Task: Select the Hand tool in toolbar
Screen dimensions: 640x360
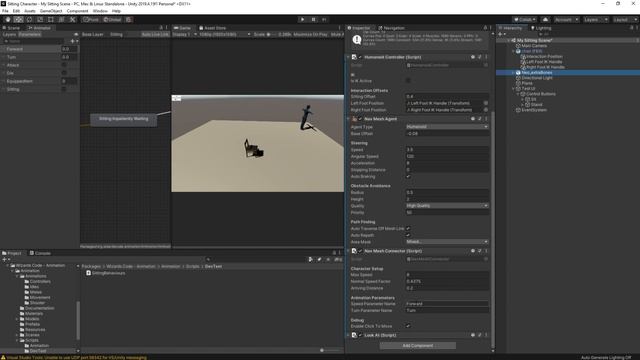Action: pos(7,20)
